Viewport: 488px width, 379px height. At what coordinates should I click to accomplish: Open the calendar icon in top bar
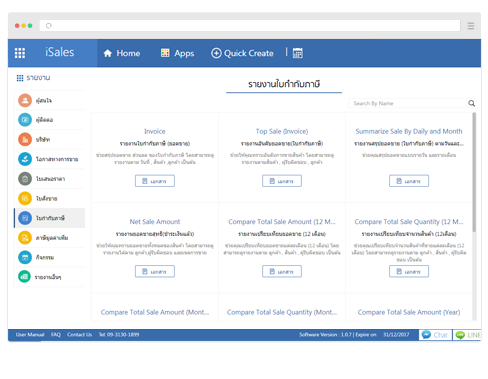(298, 53)
